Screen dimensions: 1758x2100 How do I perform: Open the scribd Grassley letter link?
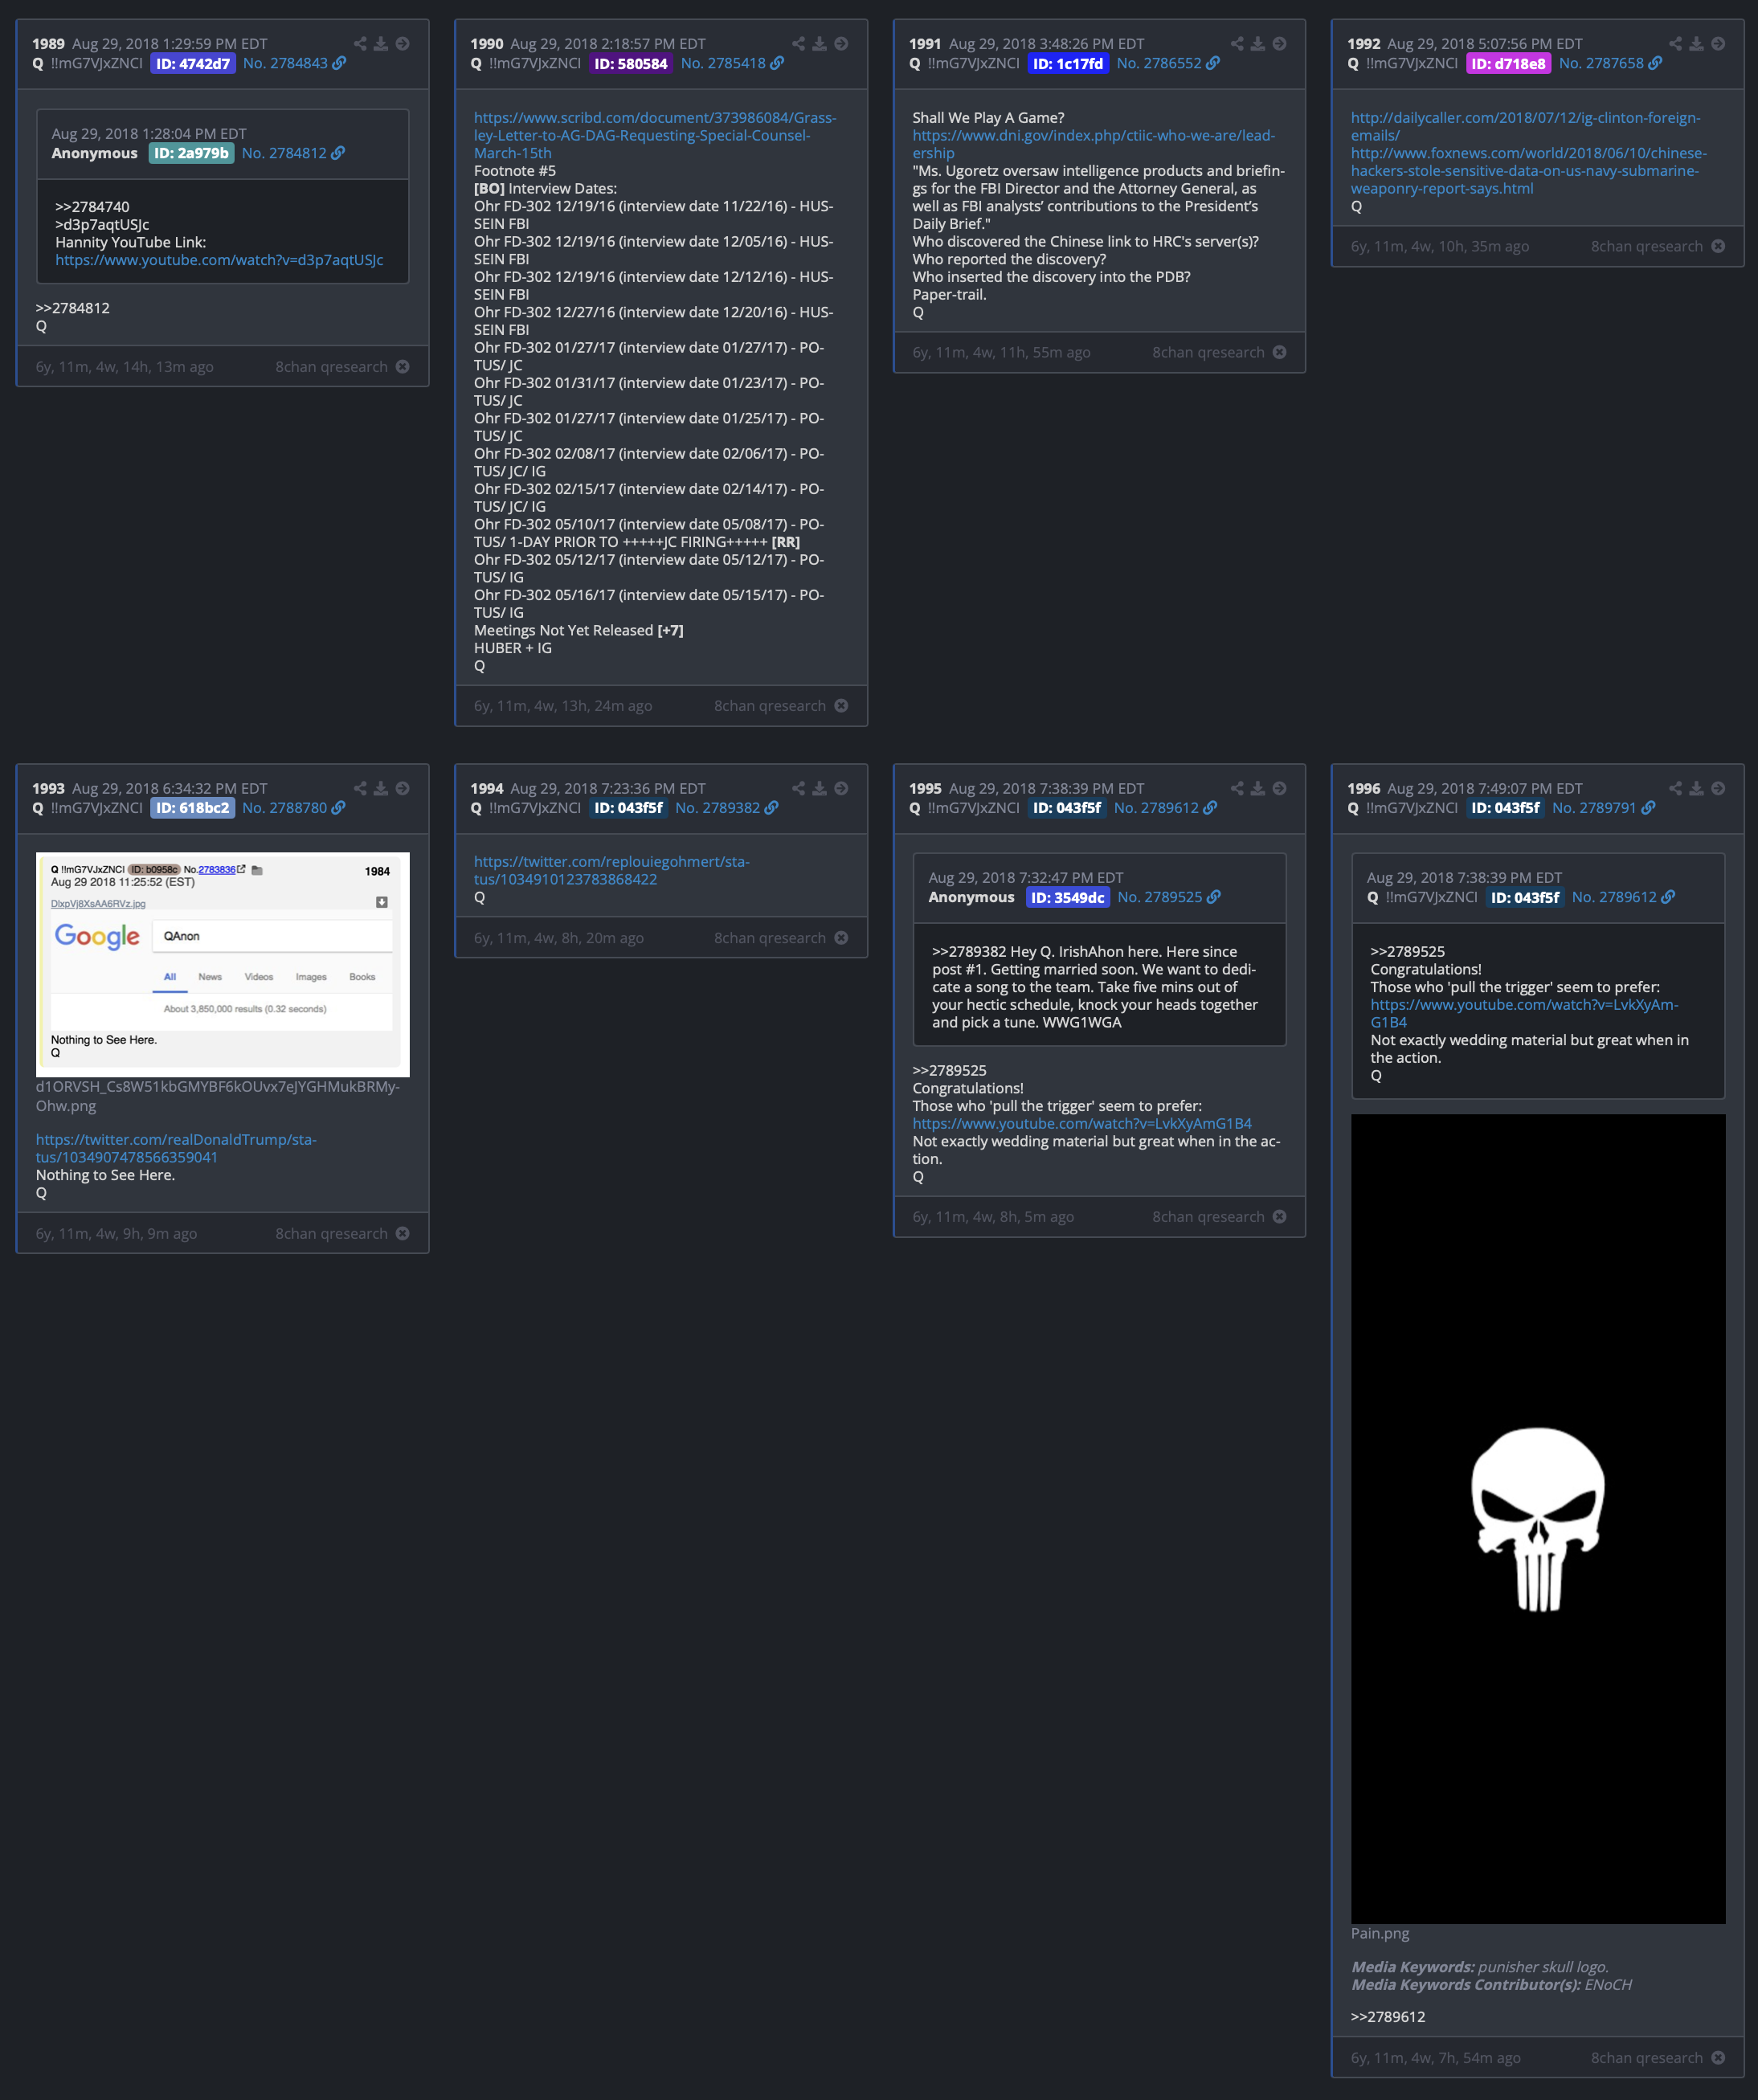(655, 135)
